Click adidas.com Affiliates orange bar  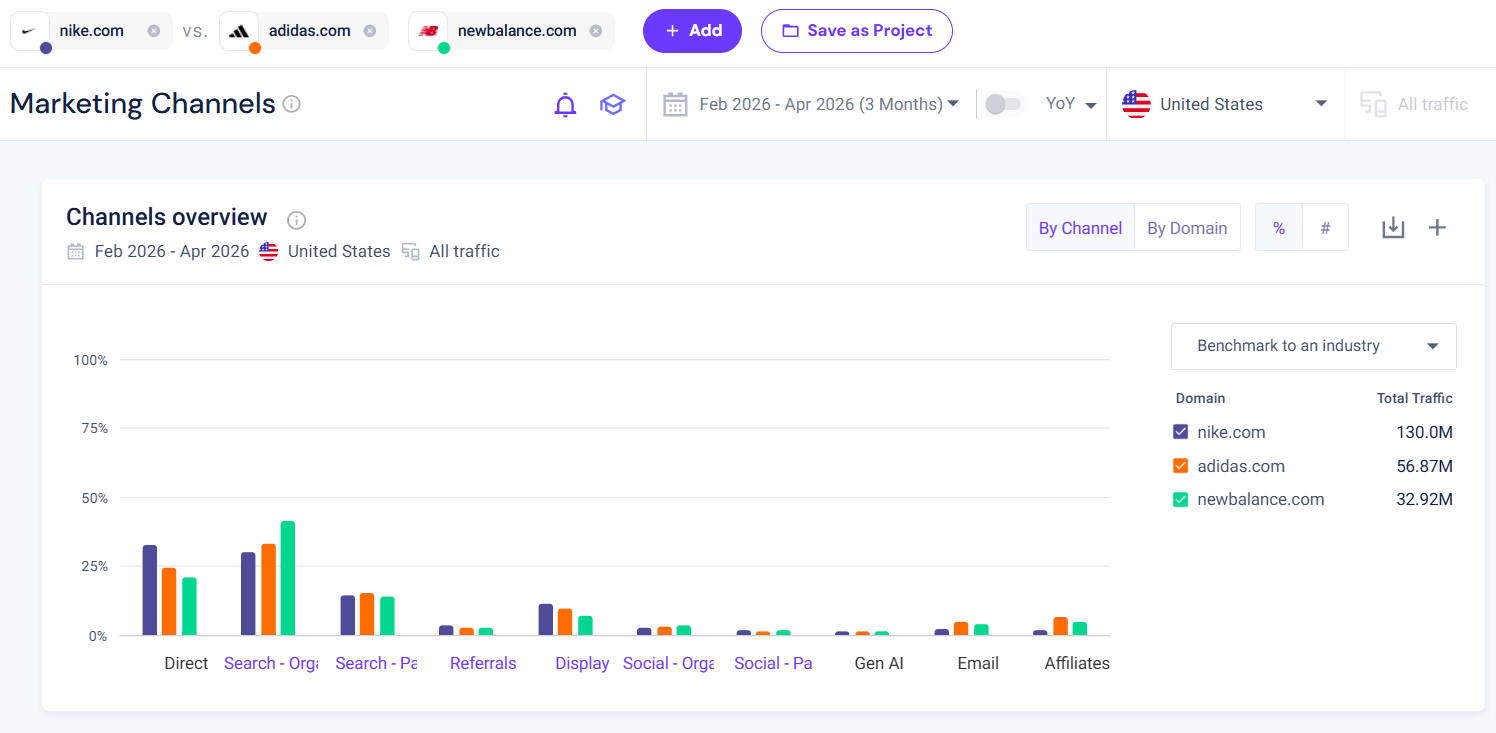[x=1060, y=626]
